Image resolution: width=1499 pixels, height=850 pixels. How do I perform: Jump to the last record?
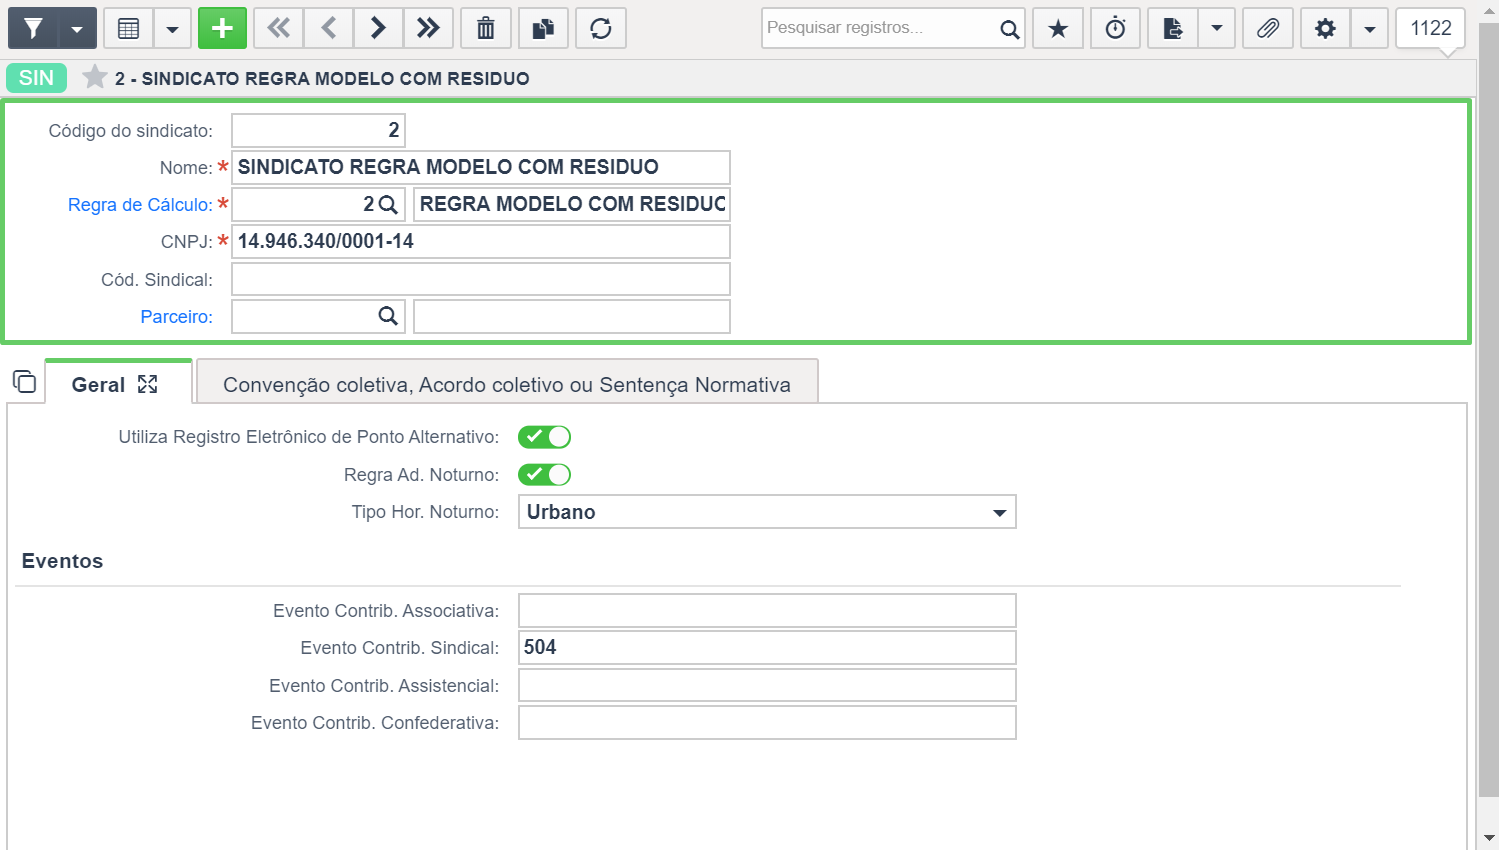tap(428, 28)
